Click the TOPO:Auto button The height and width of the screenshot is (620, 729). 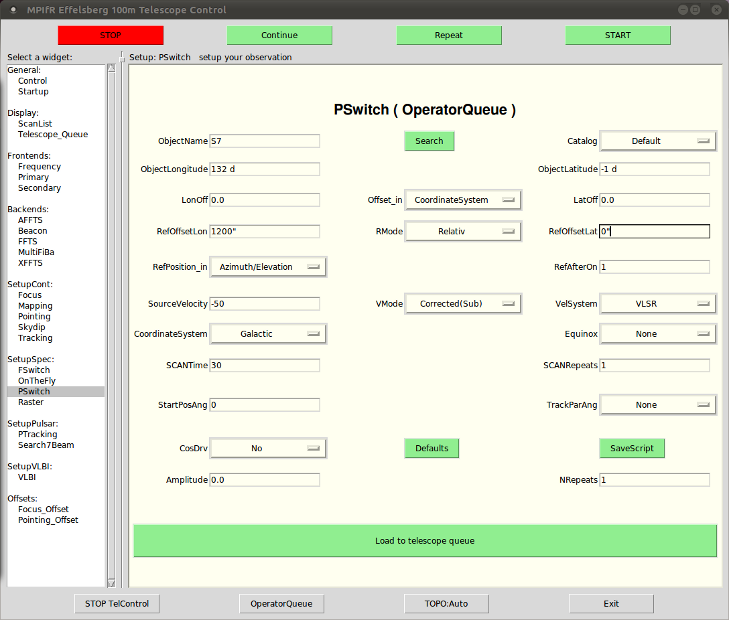click(x=446, y=604)
